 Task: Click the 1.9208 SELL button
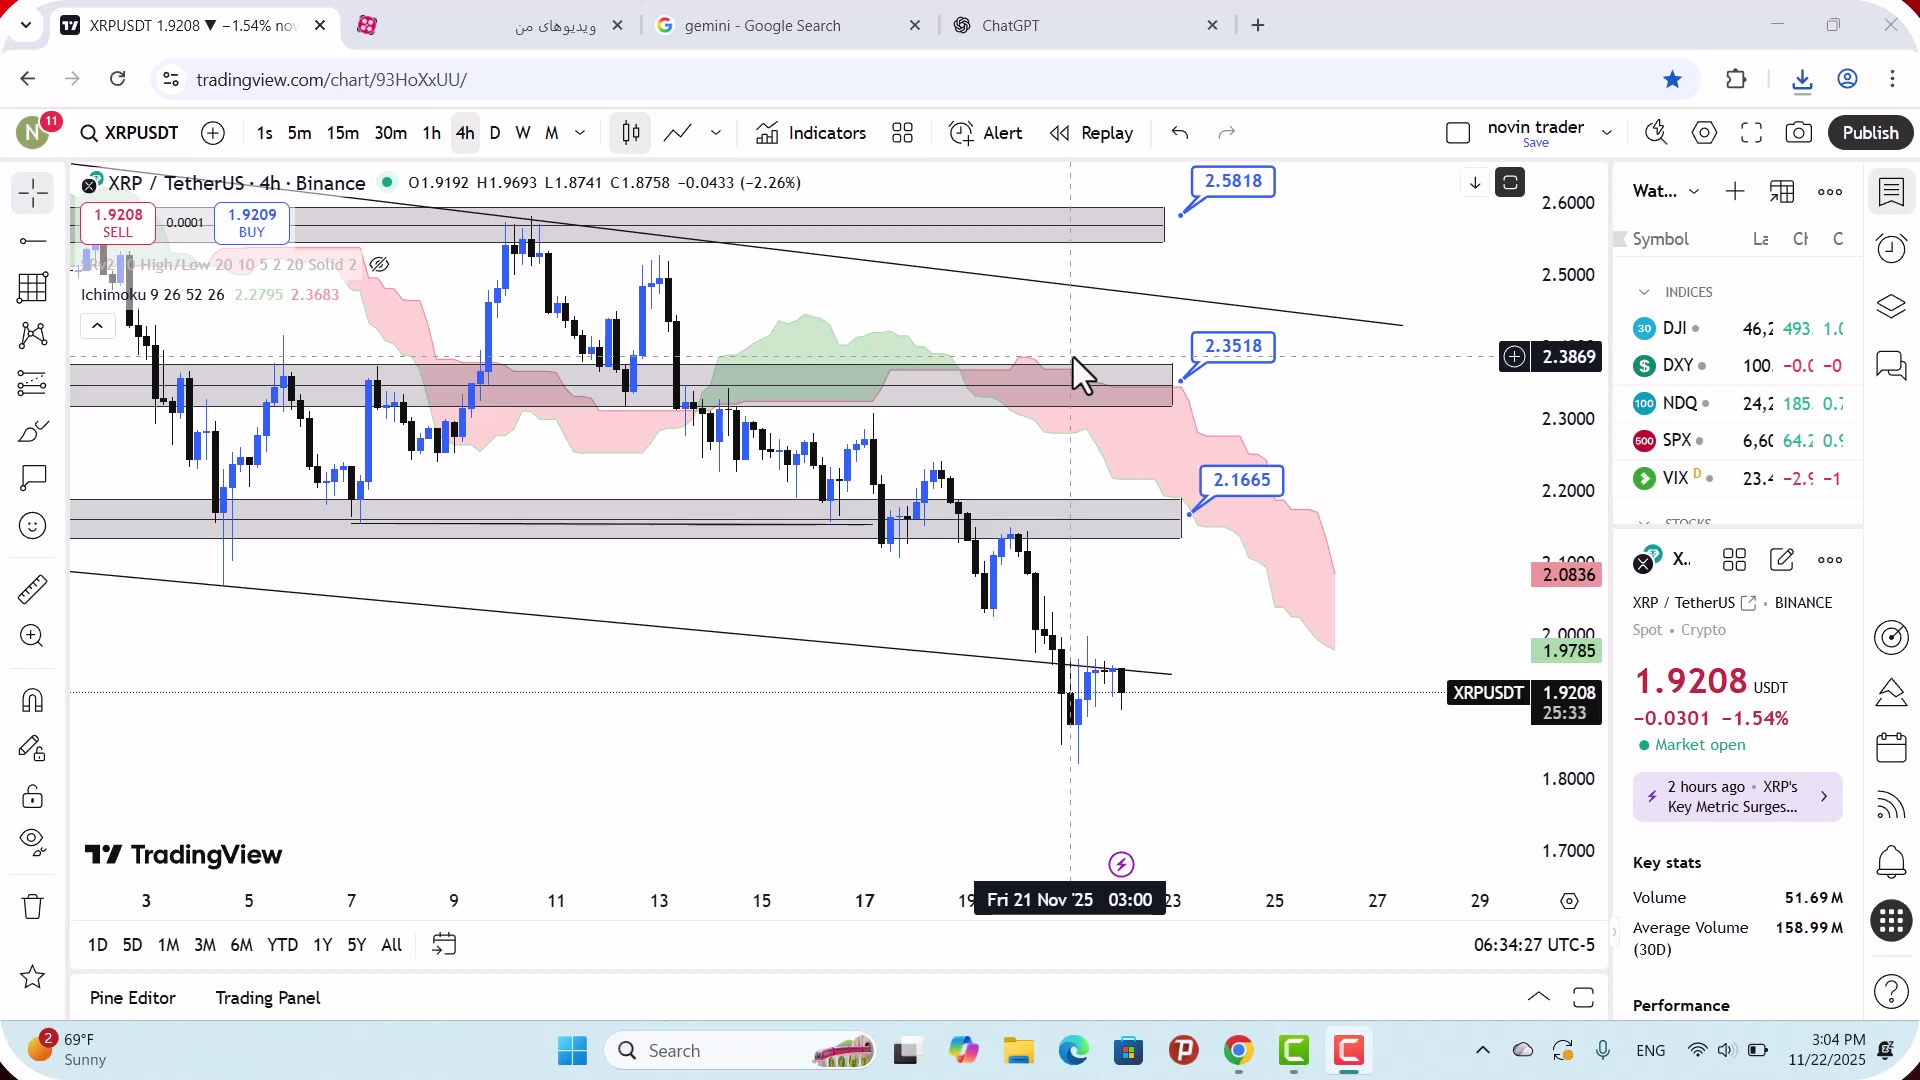tap(118, 223)
